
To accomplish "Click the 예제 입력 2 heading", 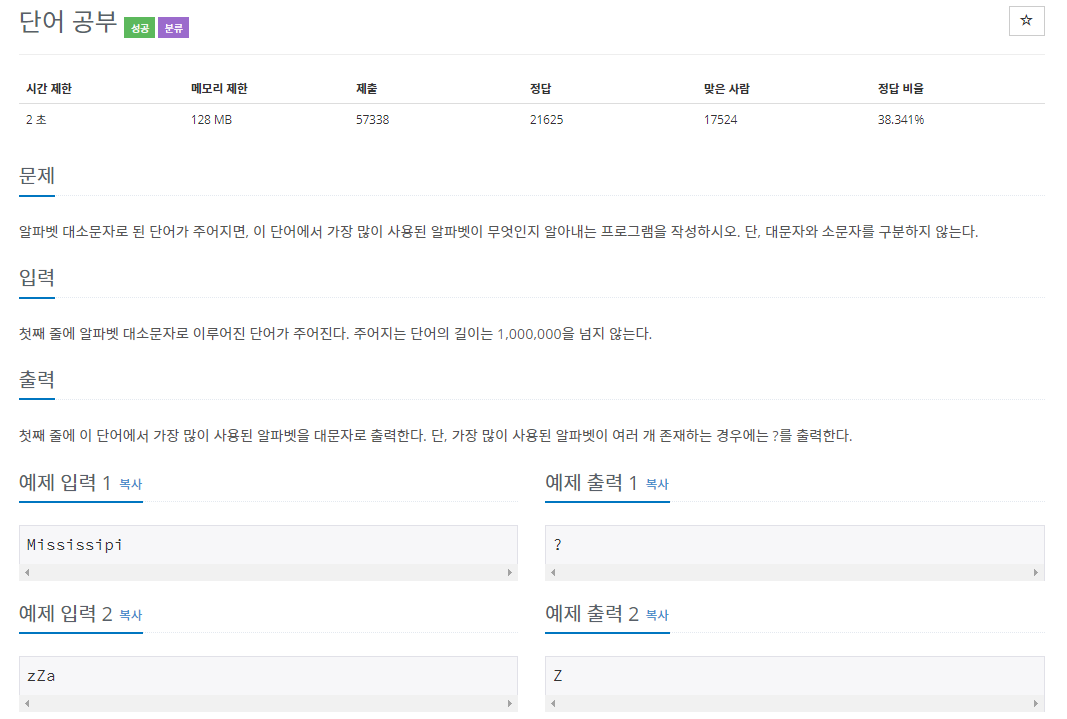I will [65, 614].
